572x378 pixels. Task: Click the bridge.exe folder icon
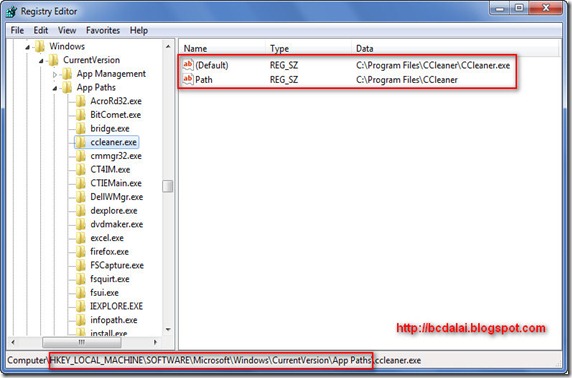pyautogui.click(x=81, y=128)
